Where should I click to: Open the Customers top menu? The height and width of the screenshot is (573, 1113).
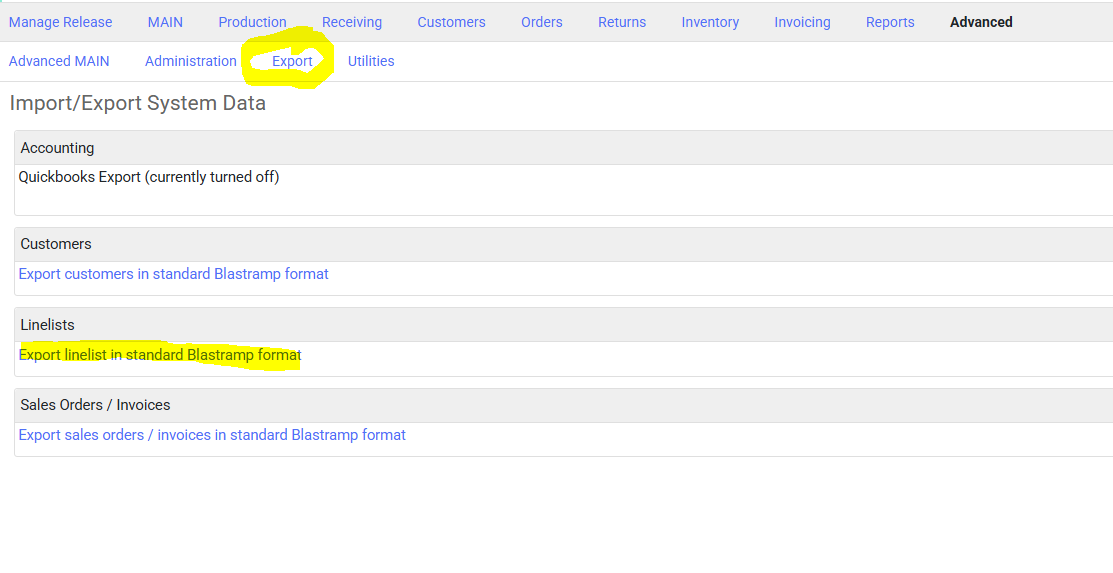point(451,22)
